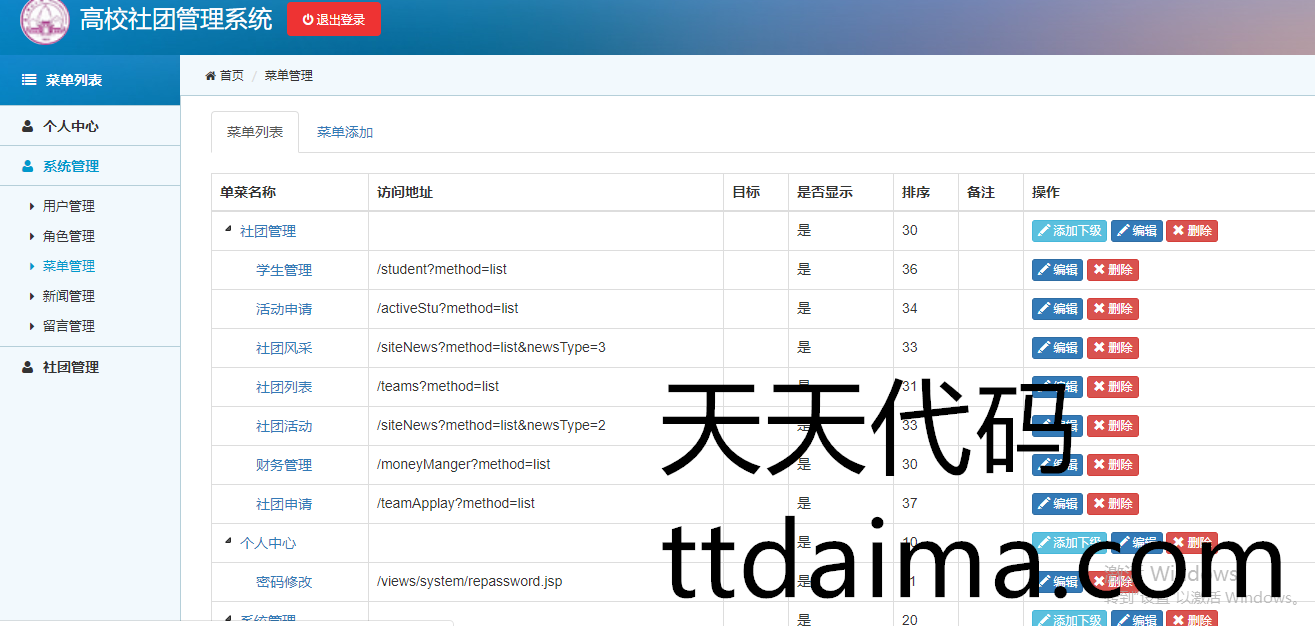Expand 社团管理 section in the sidebar
The height and width of the screenshot is (626, 1315).
(70, 367)
